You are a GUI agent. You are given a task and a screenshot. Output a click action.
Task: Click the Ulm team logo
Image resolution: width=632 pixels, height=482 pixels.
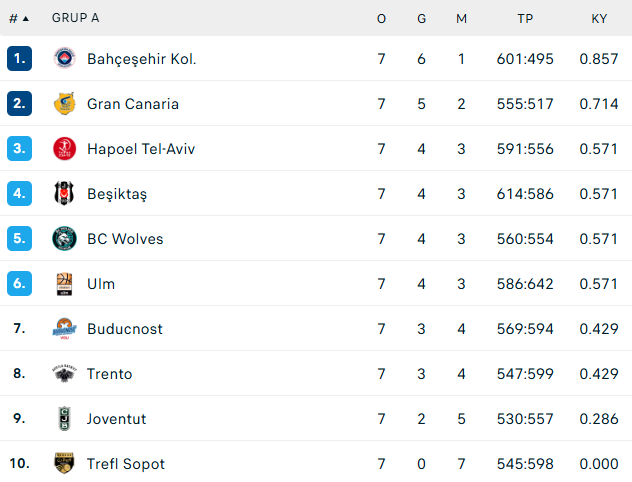point(64,284)
